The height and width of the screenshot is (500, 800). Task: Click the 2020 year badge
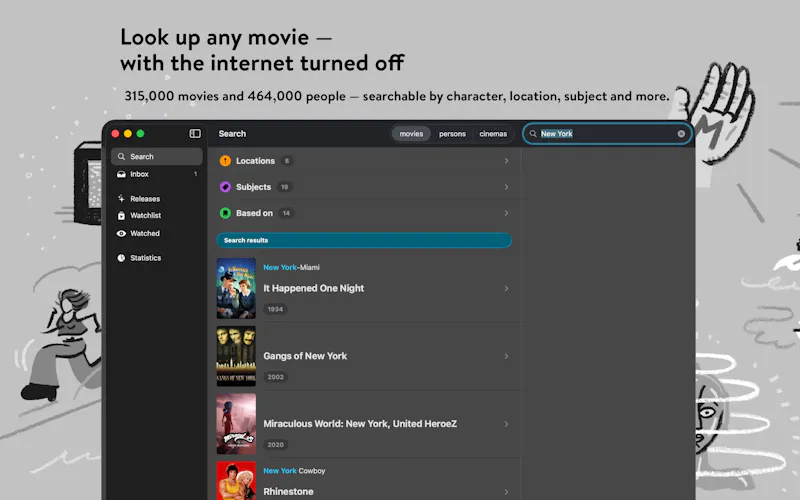pyautogui.click(x=276, y=445)
